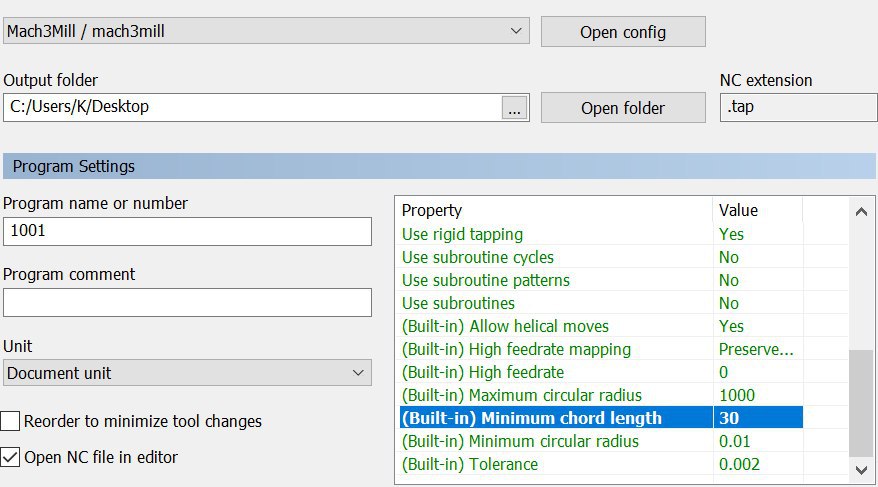Viewport: 878px width, 487px height.
Task: Click the No value for subroutine patterns
Action: pyautogui.click(x=729, y=280)
